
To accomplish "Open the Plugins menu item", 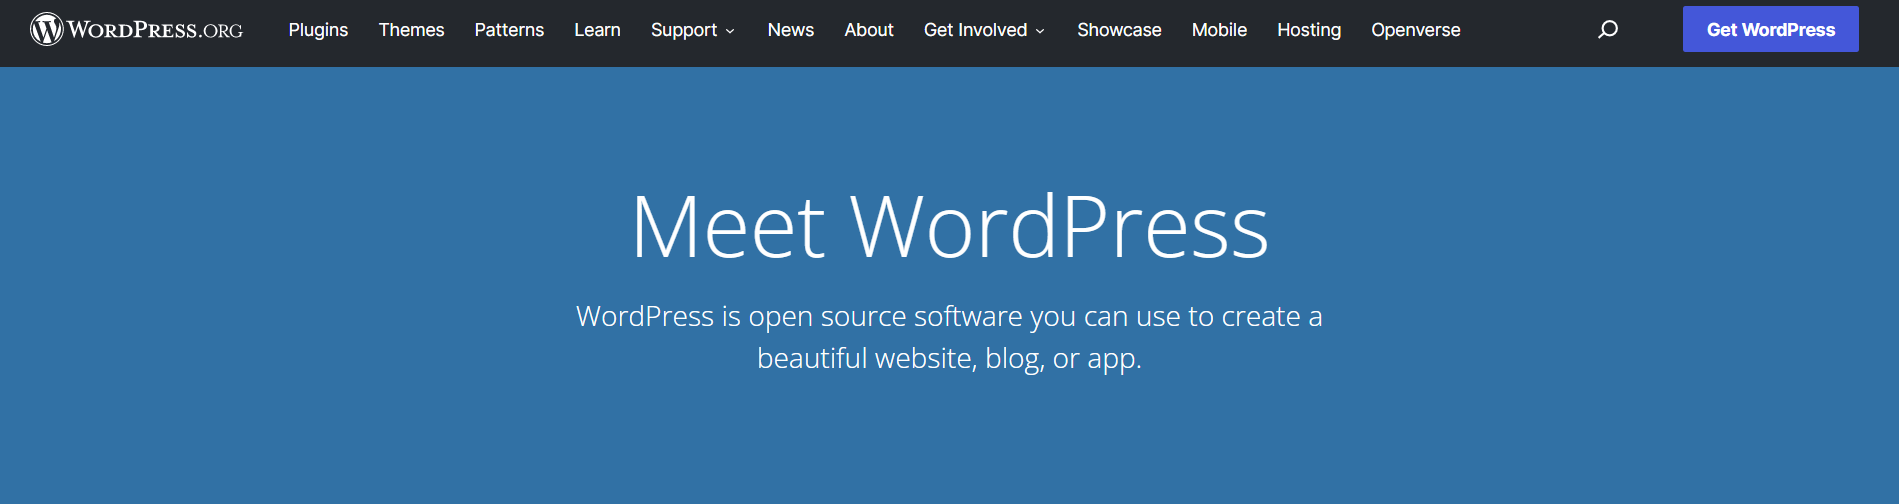I will (x=318, y=30).
